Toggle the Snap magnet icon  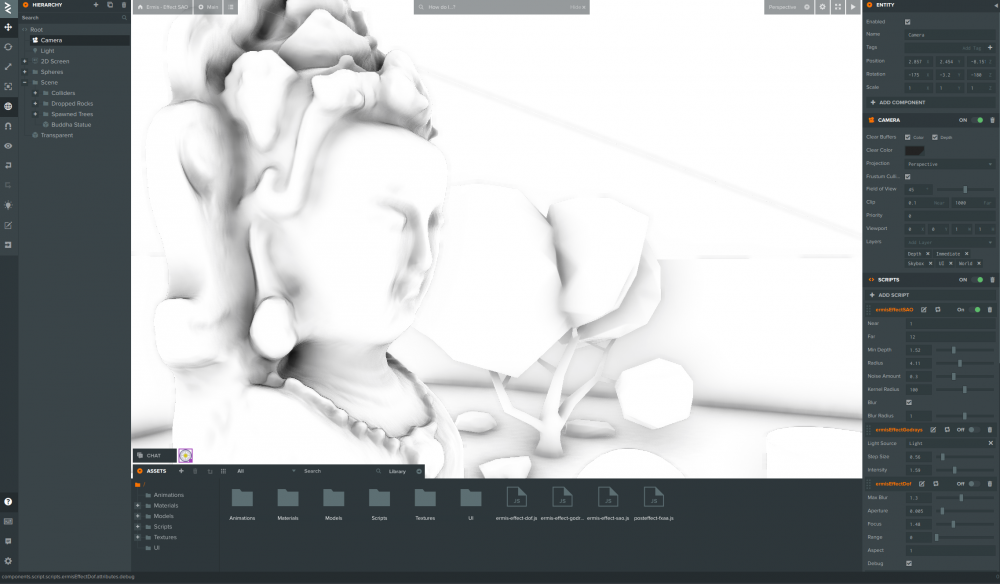(8, 126)
